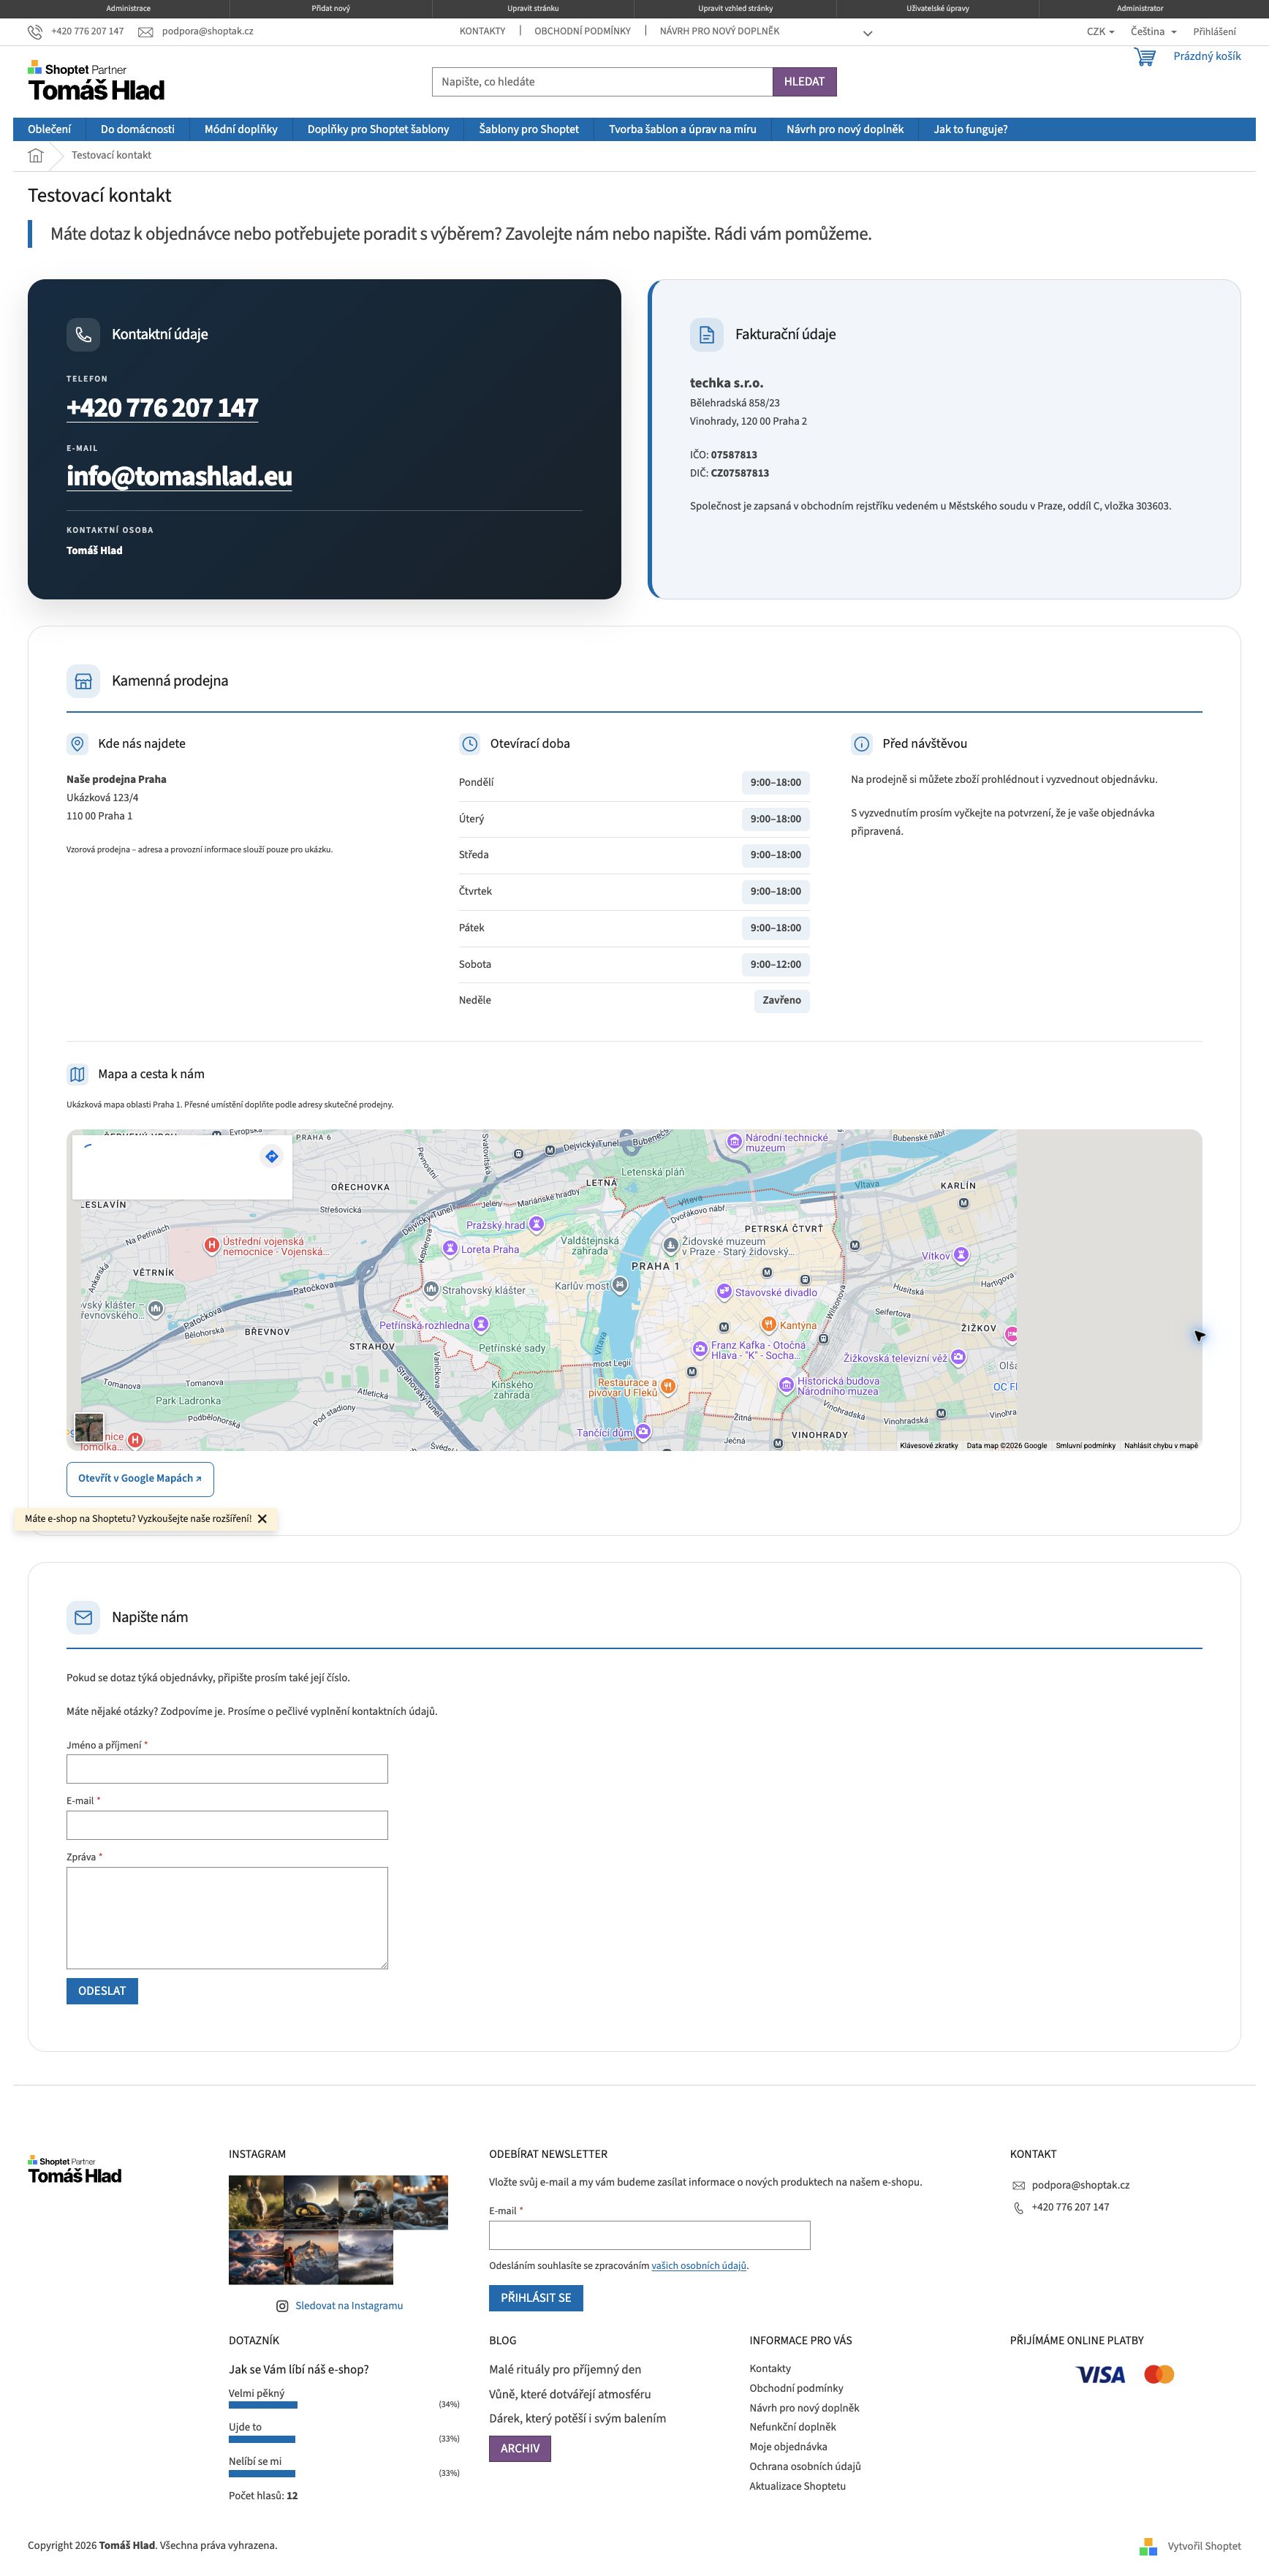Click the search input field
Viewport: 1269px width, 2576px height.
point(602,82)
